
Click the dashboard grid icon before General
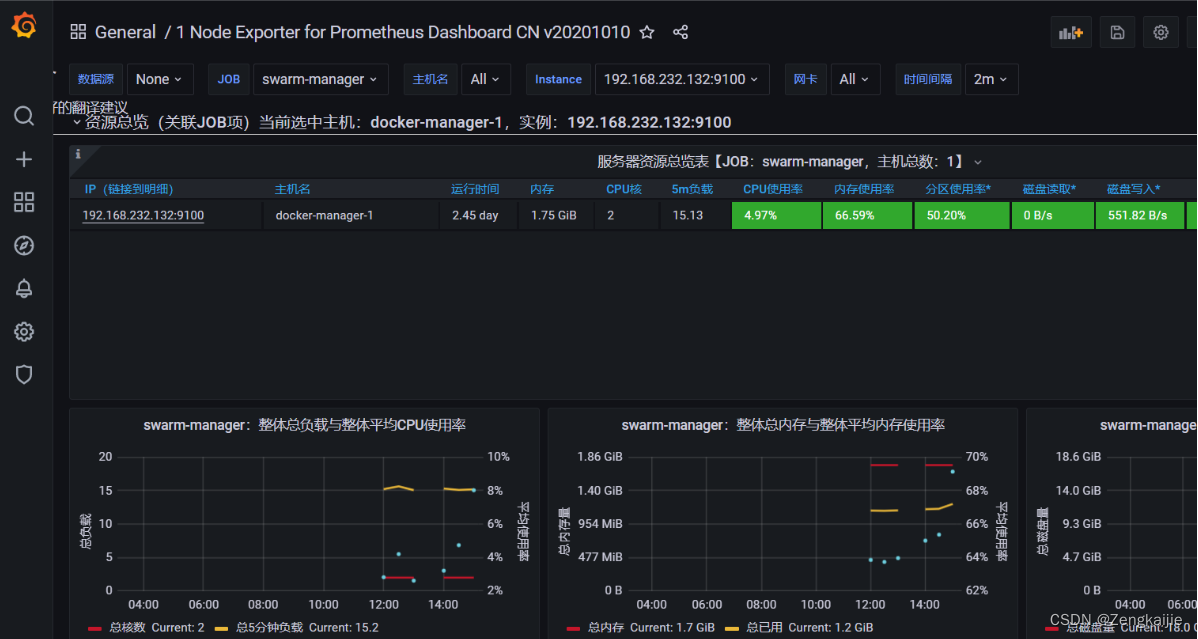tap(78, 32)
